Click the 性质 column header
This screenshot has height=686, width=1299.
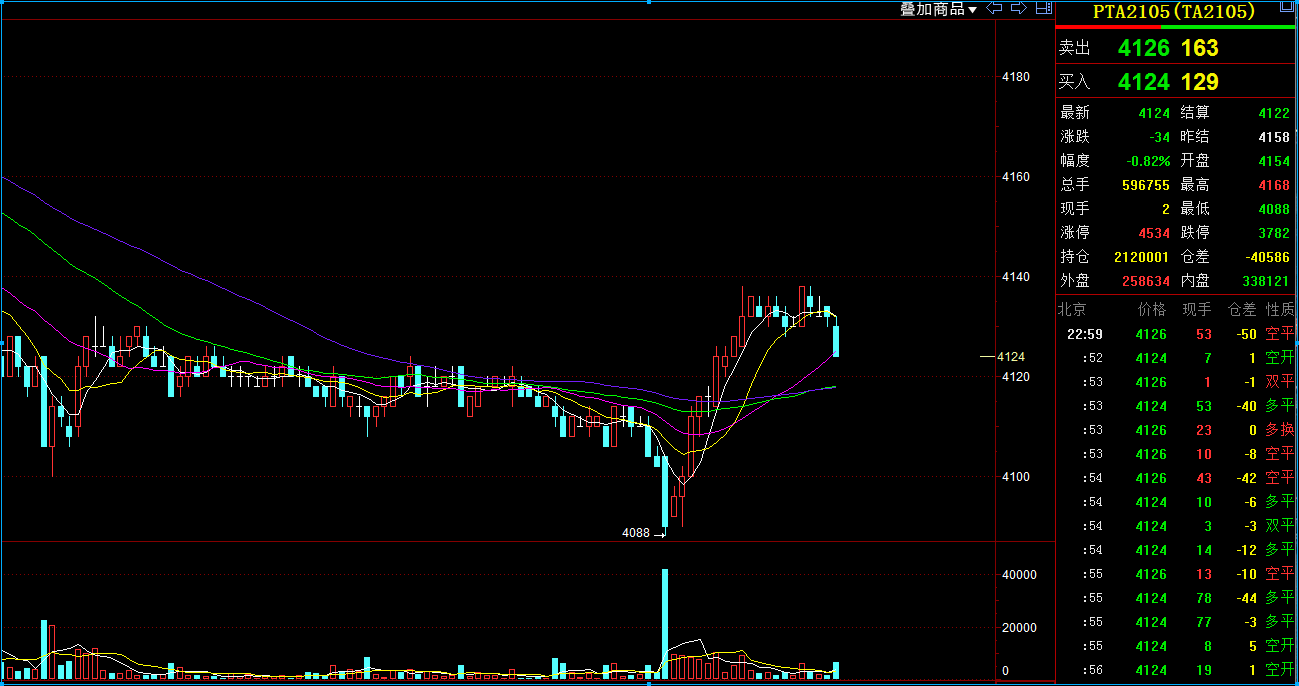1280,310
